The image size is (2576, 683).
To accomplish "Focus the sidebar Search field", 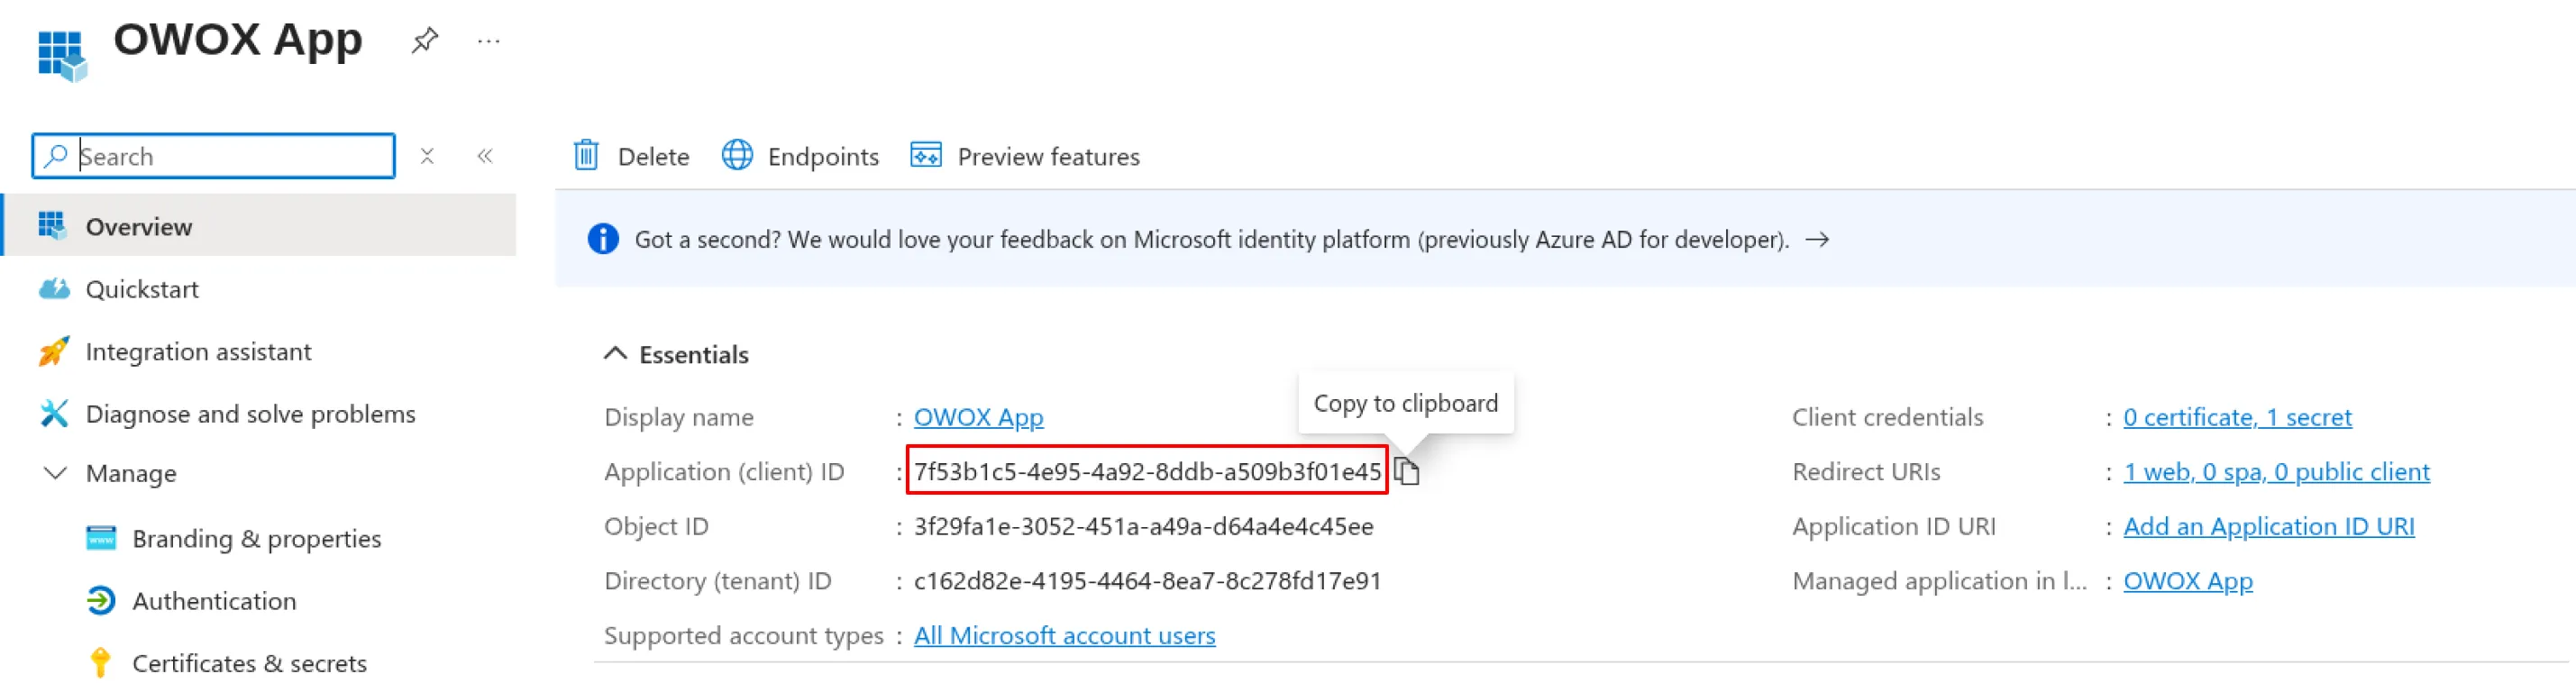I will click(230, 156).
